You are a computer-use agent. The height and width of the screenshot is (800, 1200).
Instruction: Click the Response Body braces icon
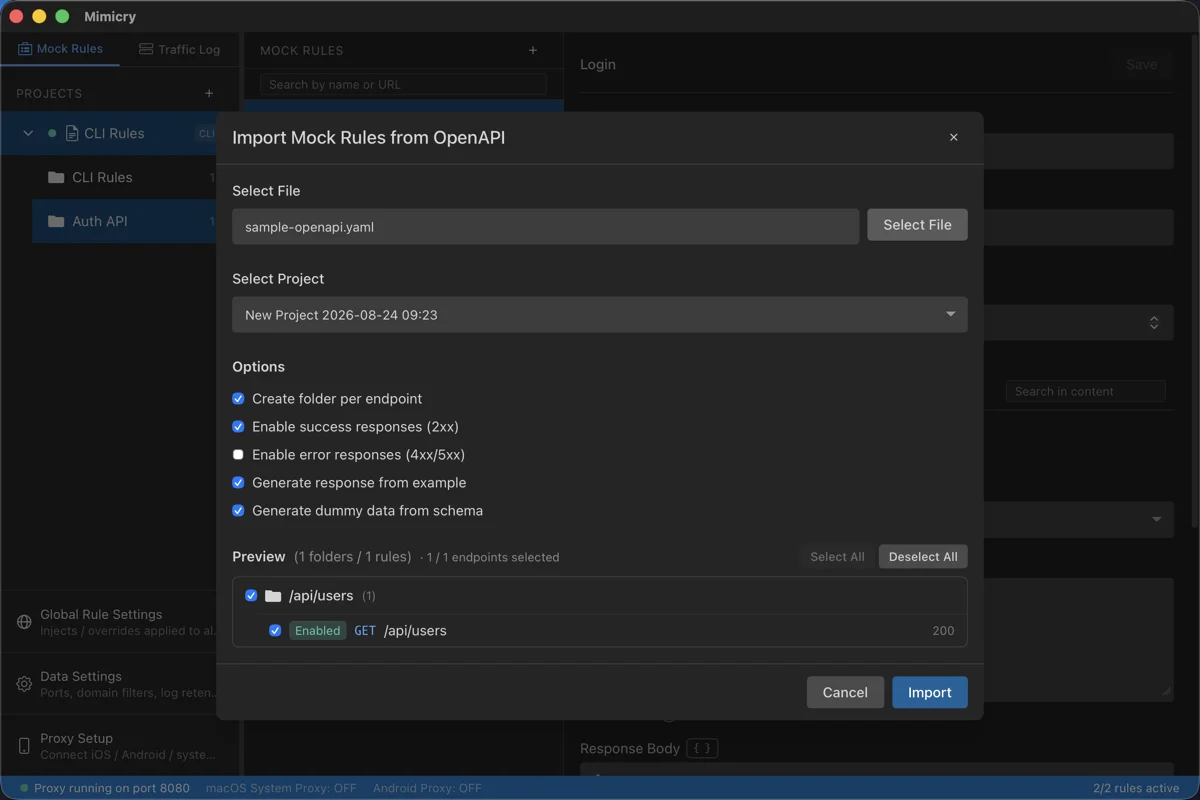click(x=702, y=748)
